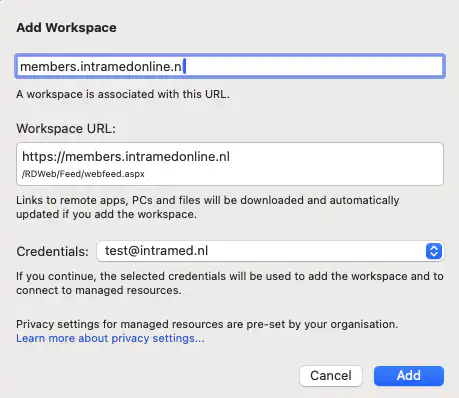Open the Credentials dropdown arrows
Viewport: 459px width, 398px height.
pyautogui.click(x=434, y=251)
